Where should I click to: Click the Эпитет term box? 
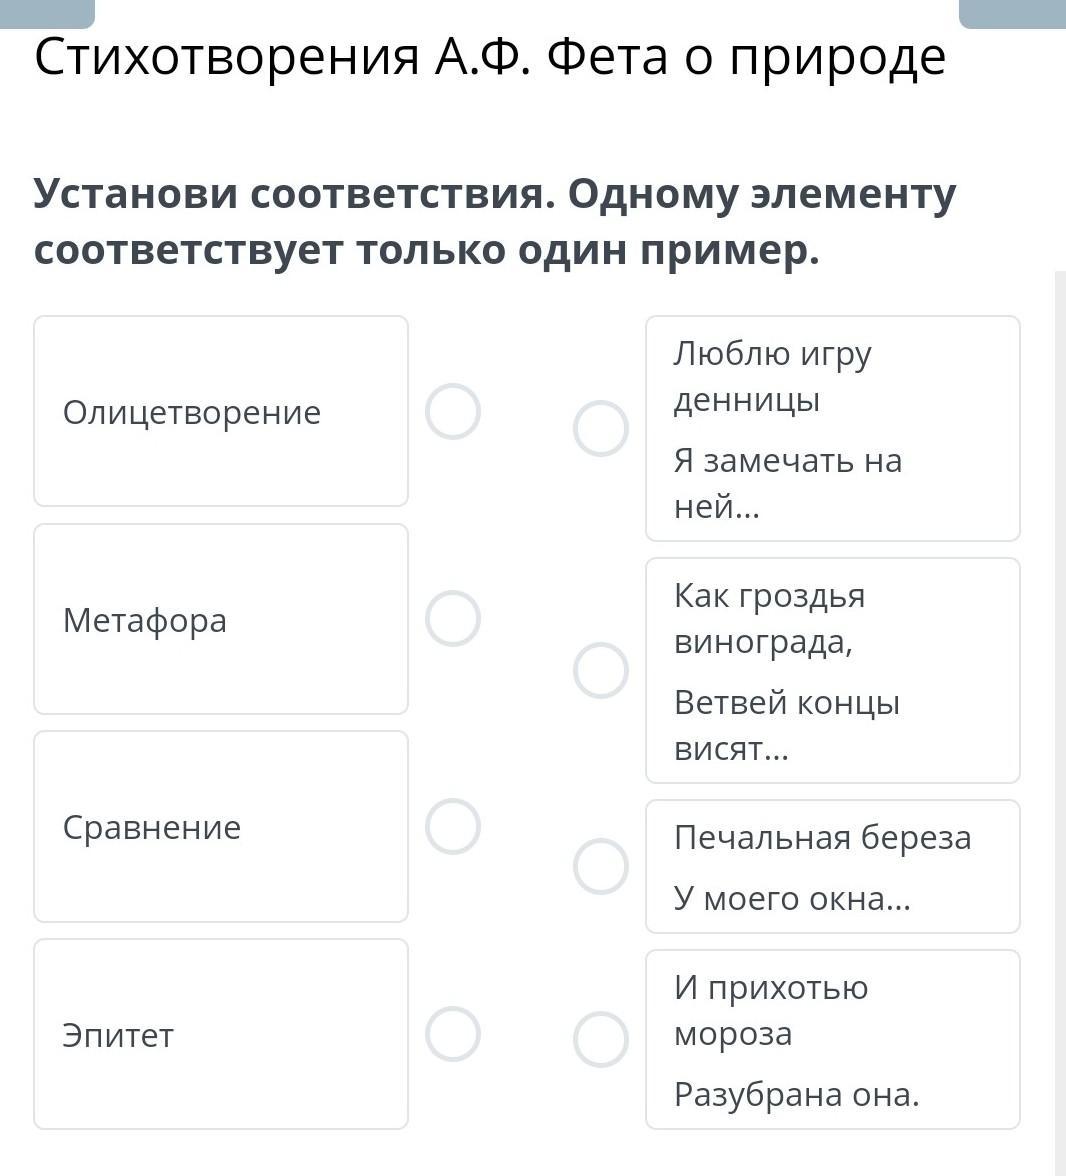tap(221, 1034)
